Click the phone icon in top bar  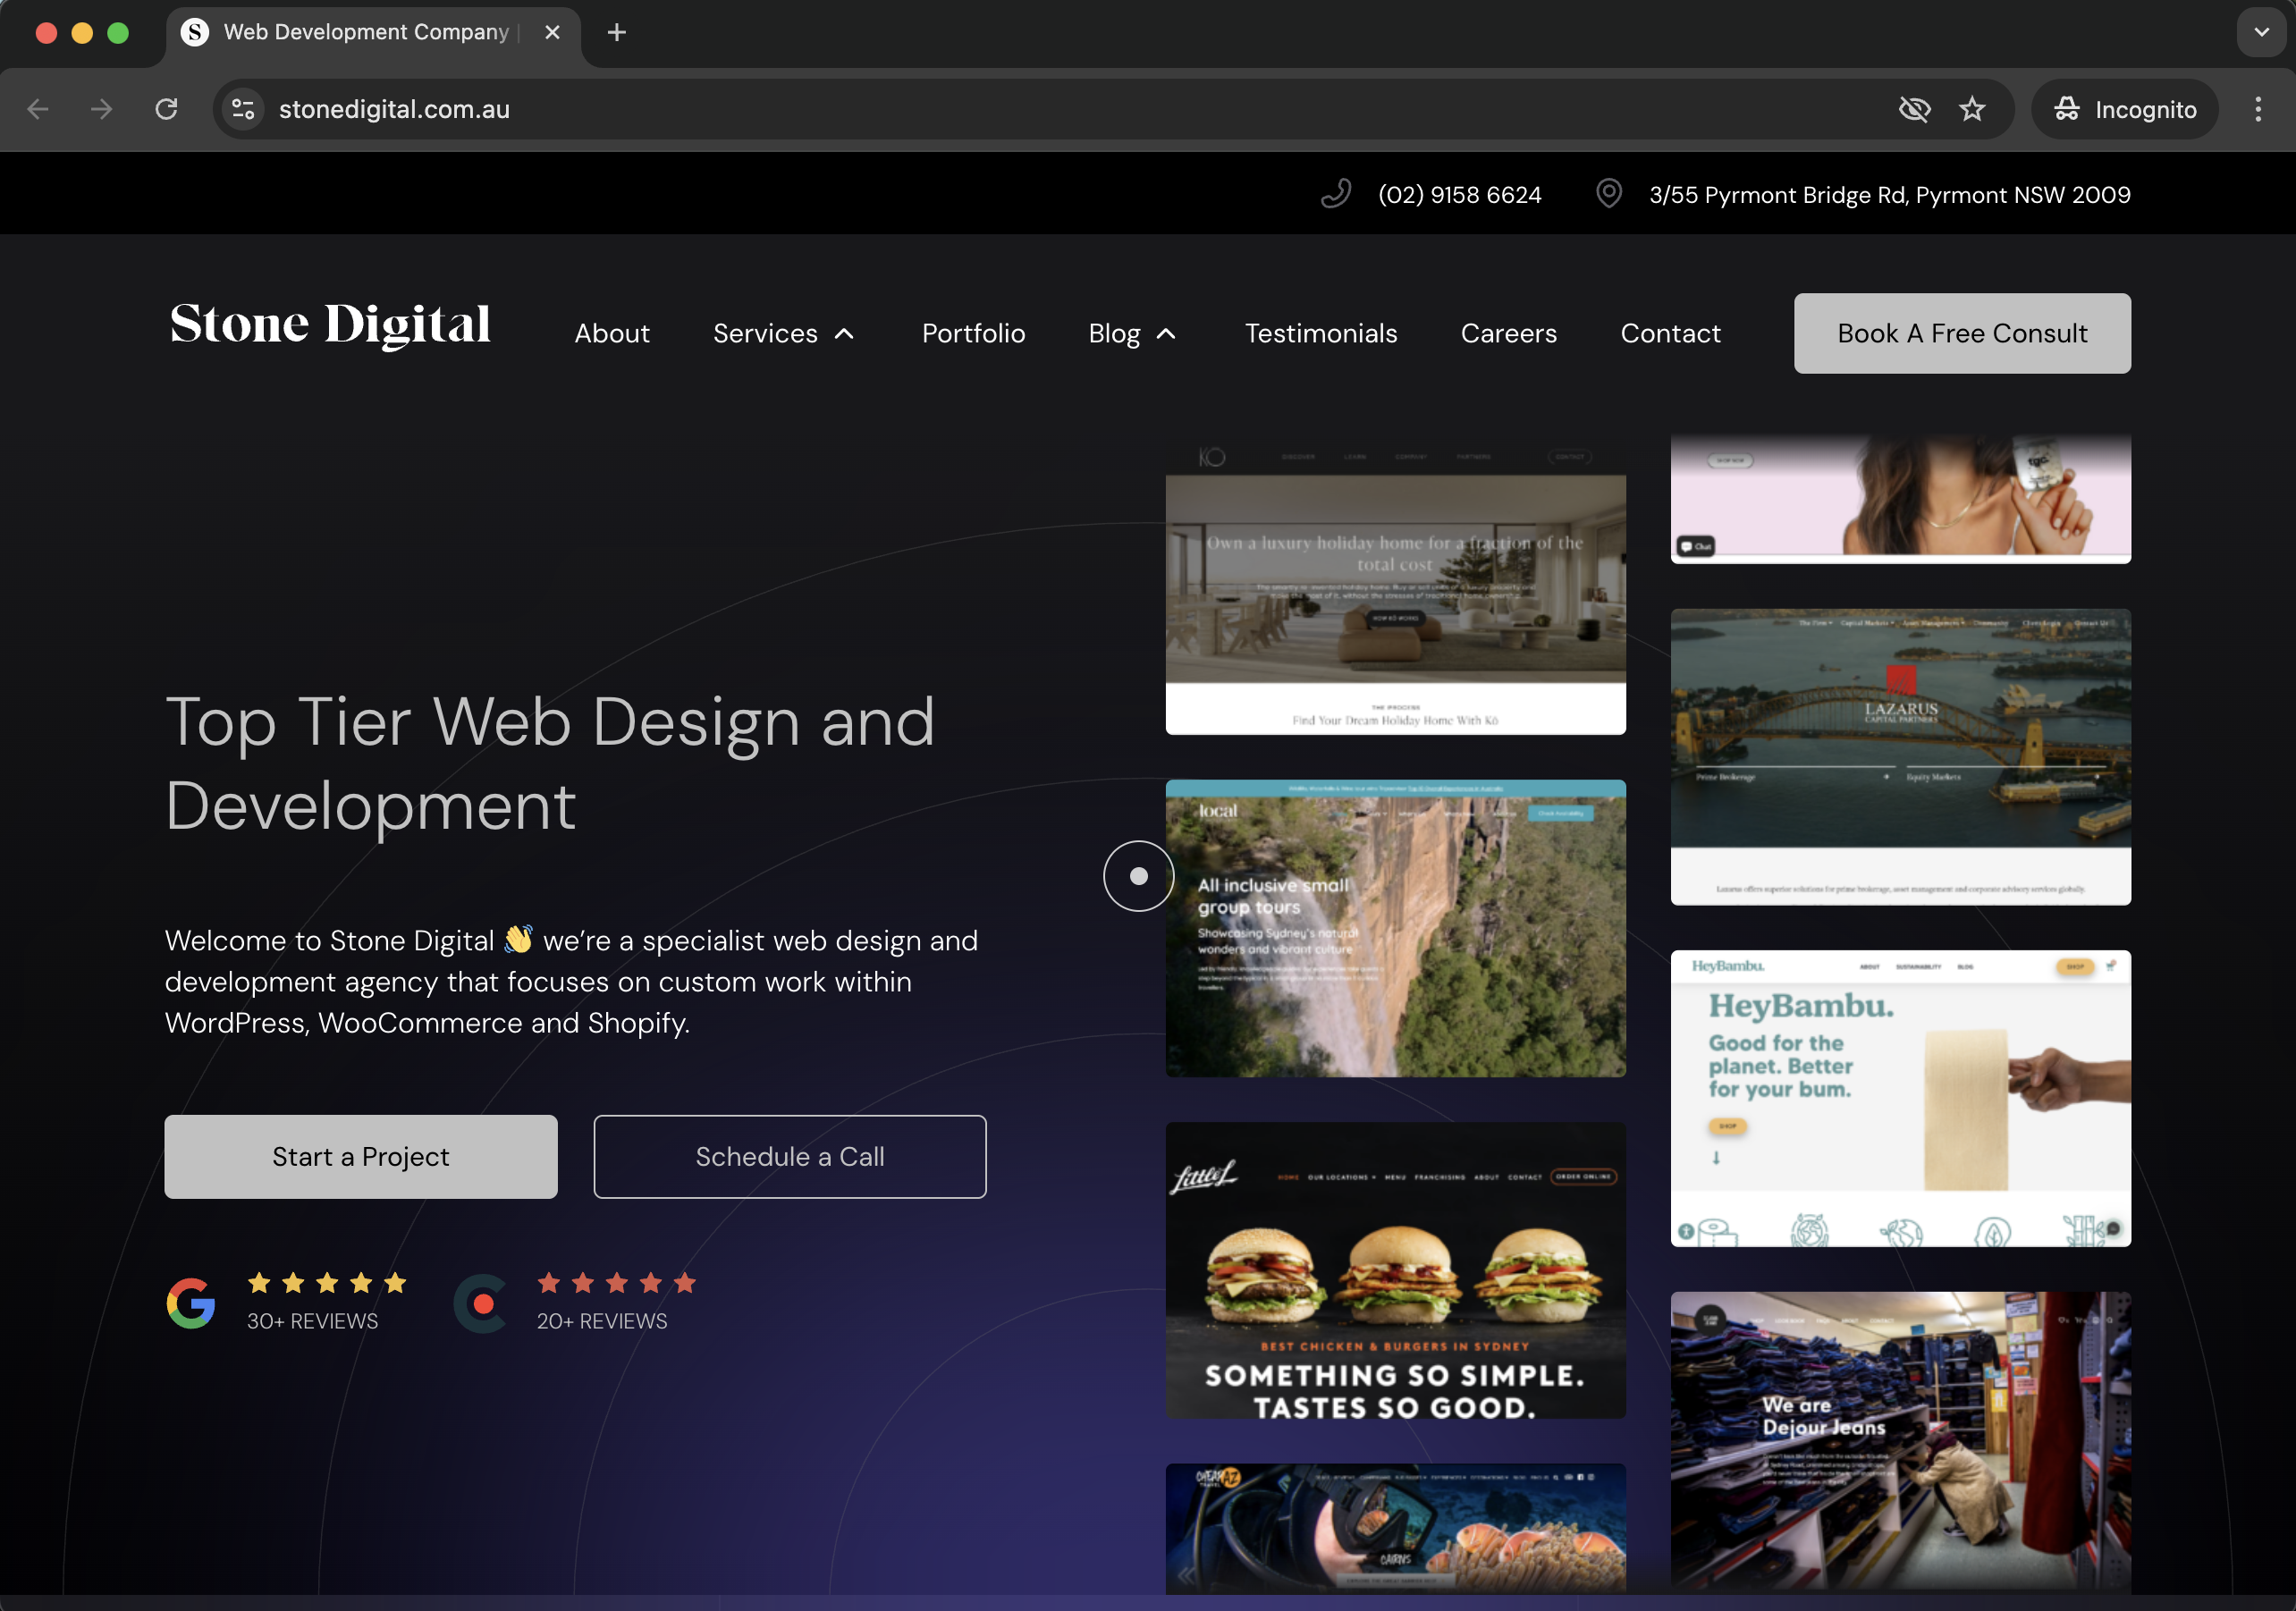(x=1335, y=193)
